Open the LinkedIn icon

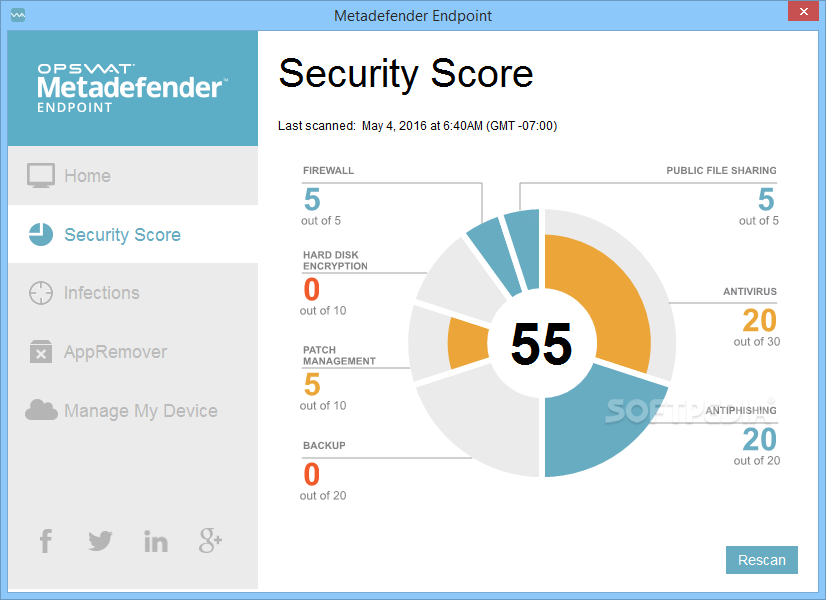point(156,542)
